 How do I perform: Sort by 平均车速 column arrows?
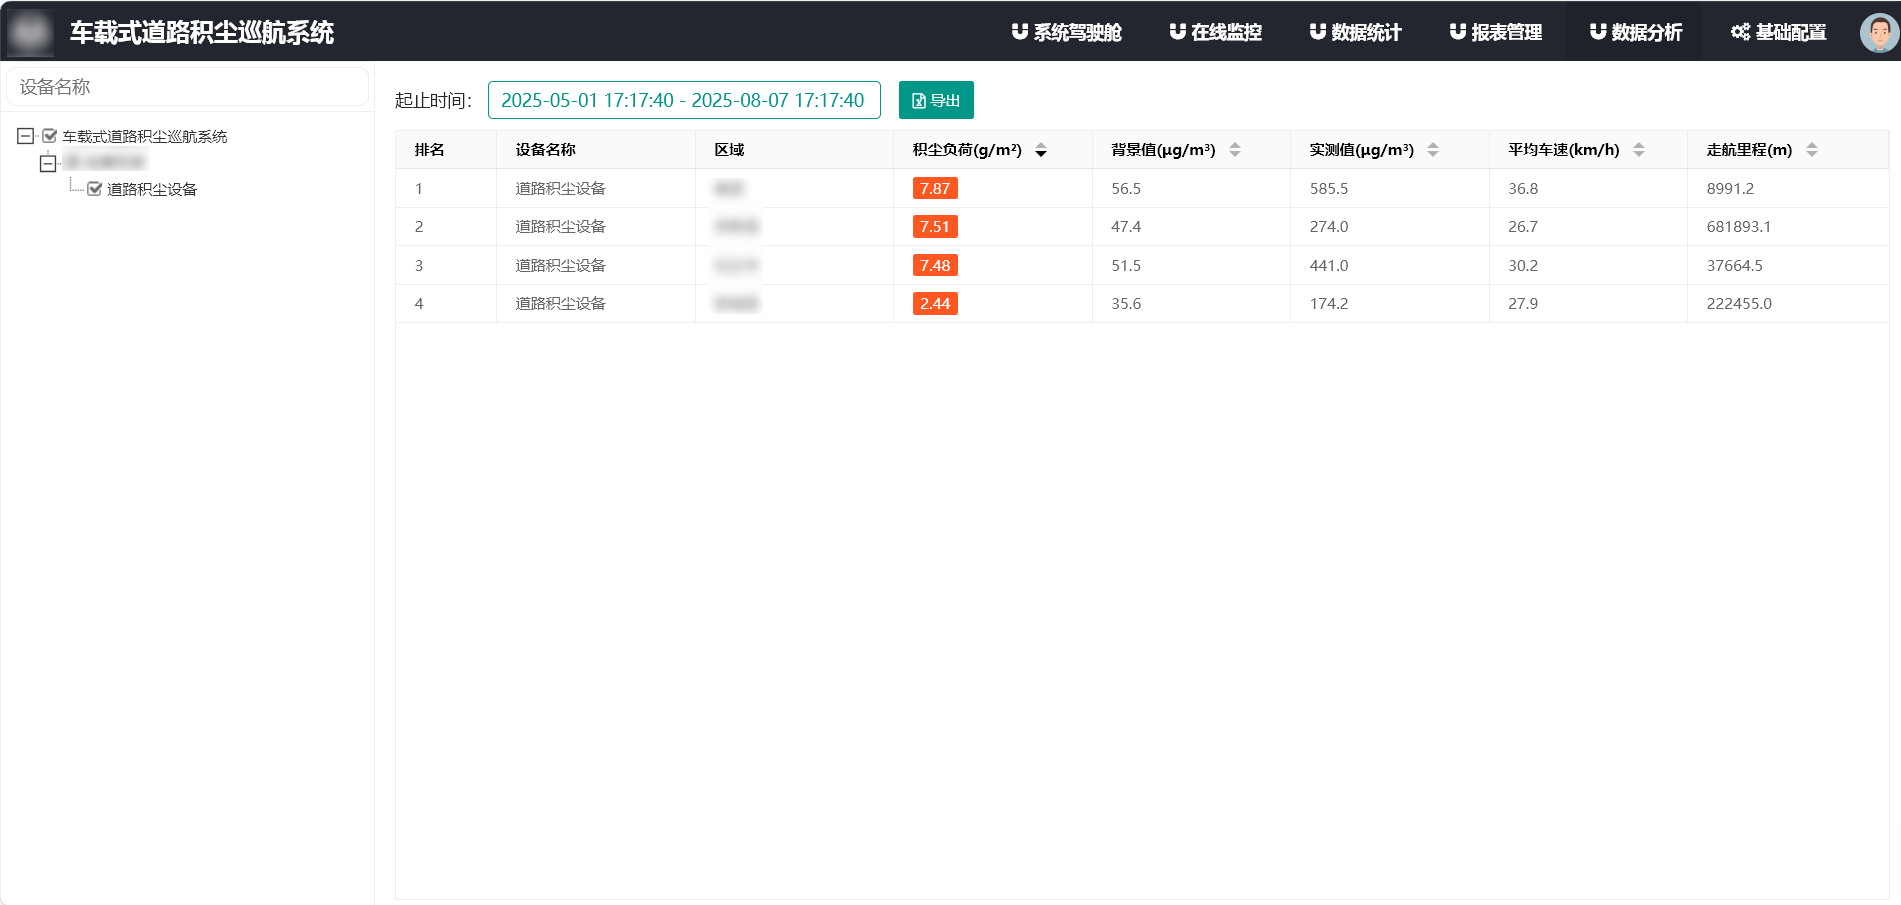(1639, 150)
